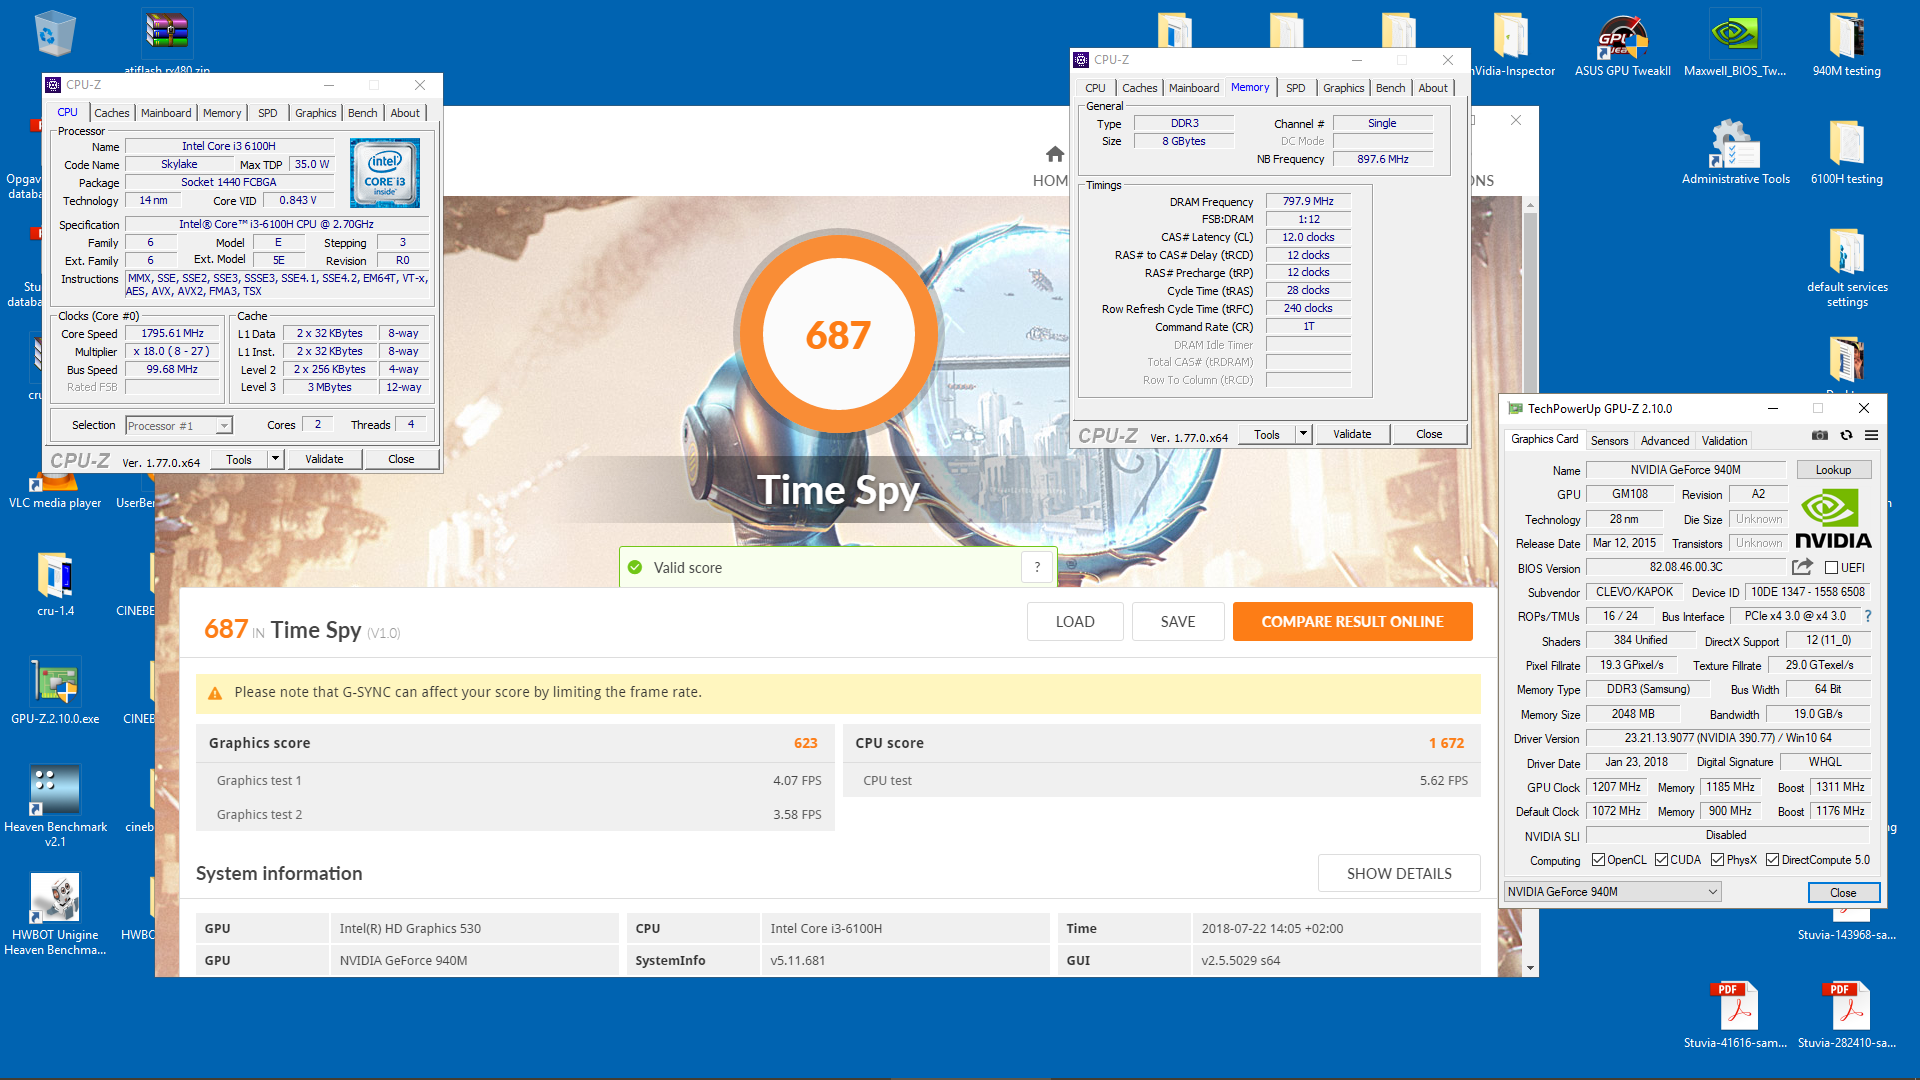
Task: Click the LOAD button in 3DMark
Action: (x=1075, y=621)
